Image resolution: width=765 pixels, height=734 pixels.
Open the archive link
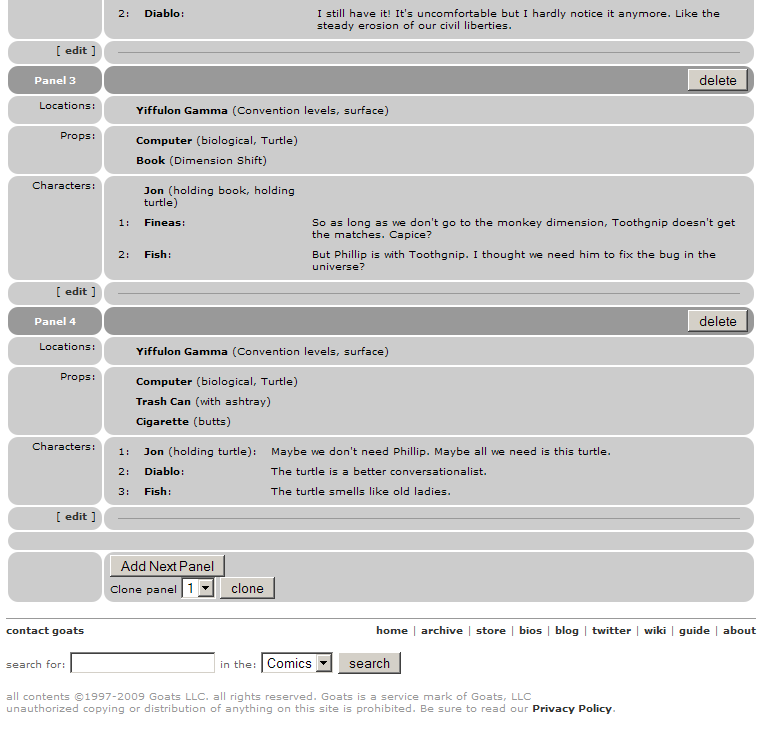441,631
